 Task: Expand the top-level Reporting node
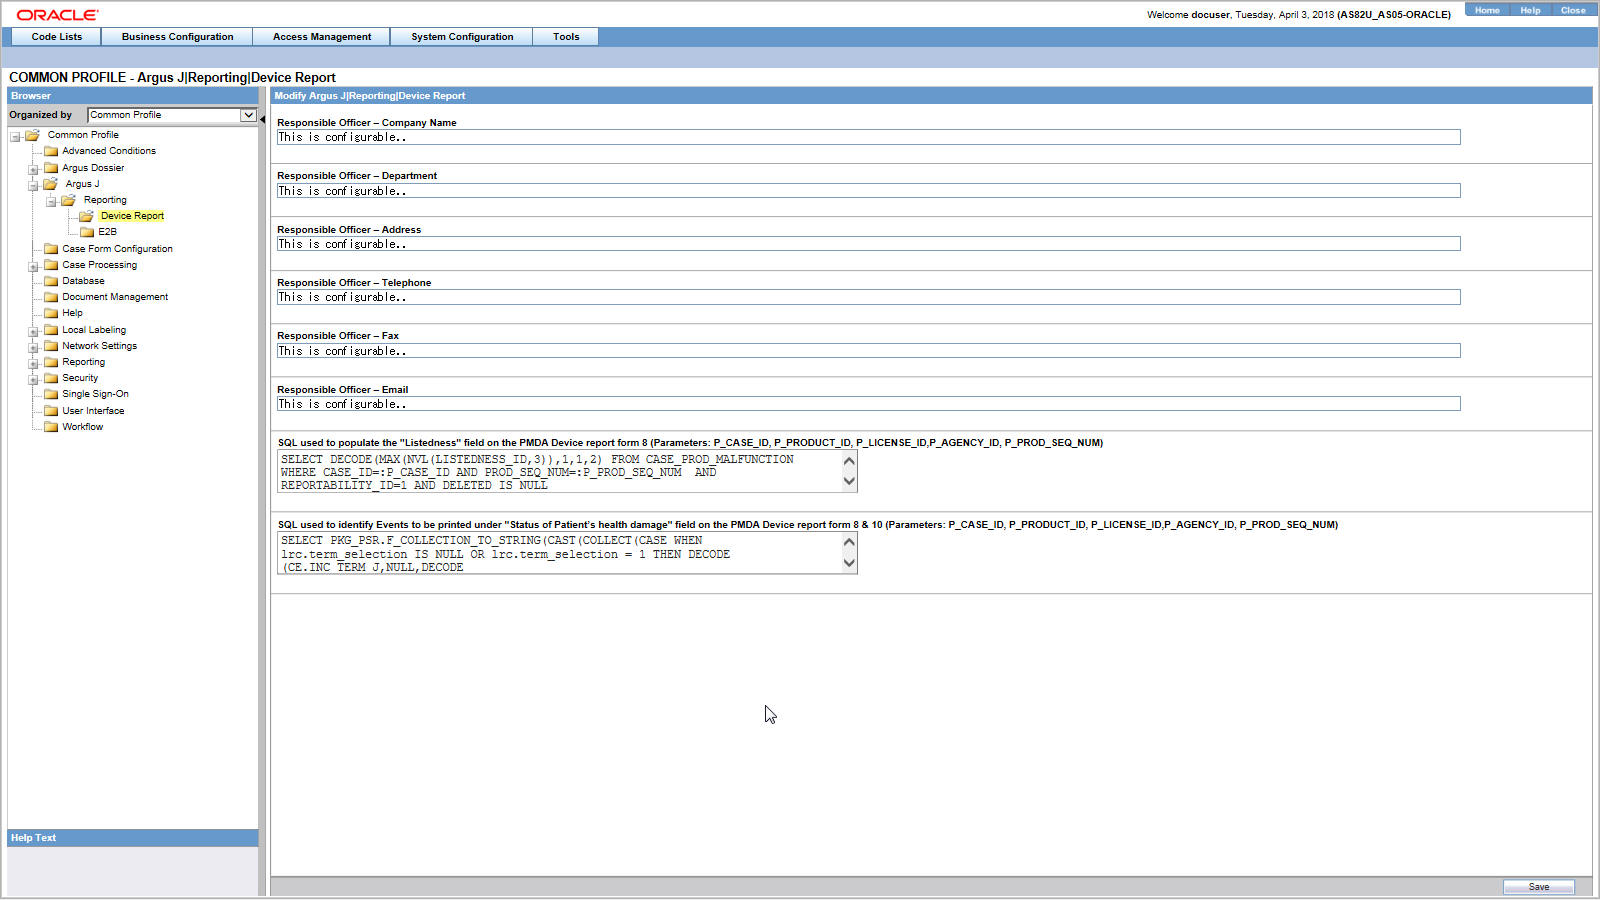tap(33, 363)
